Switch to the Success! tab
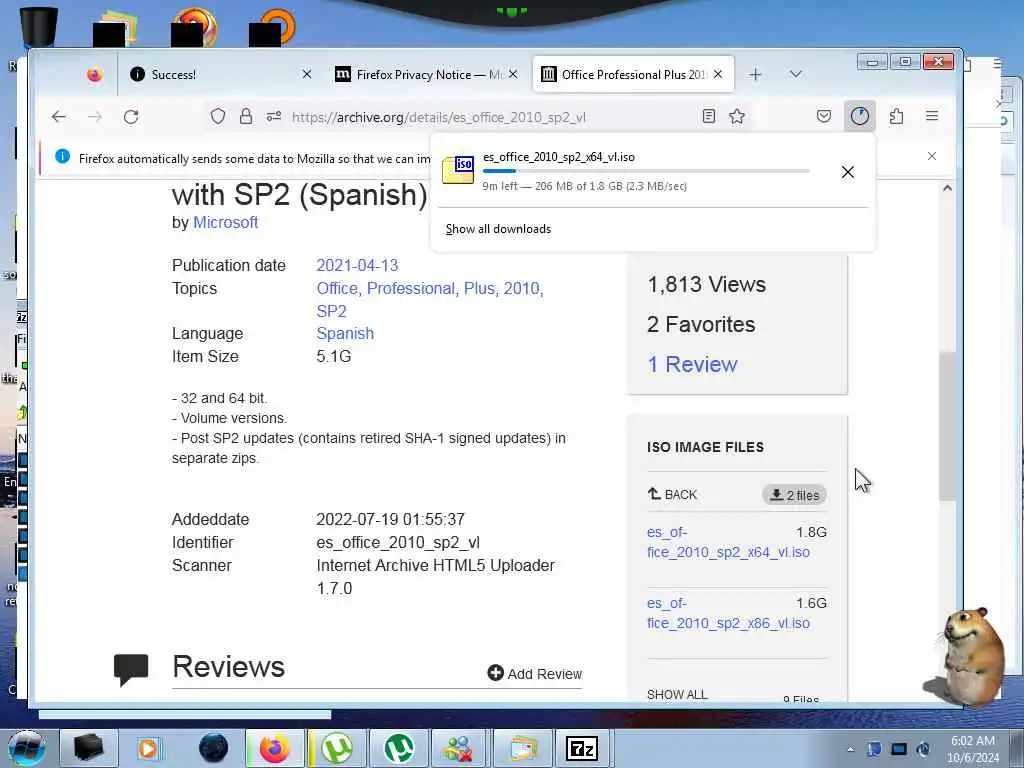The image size is (1024, 768). pyautogui.click(x=221, y=74)
